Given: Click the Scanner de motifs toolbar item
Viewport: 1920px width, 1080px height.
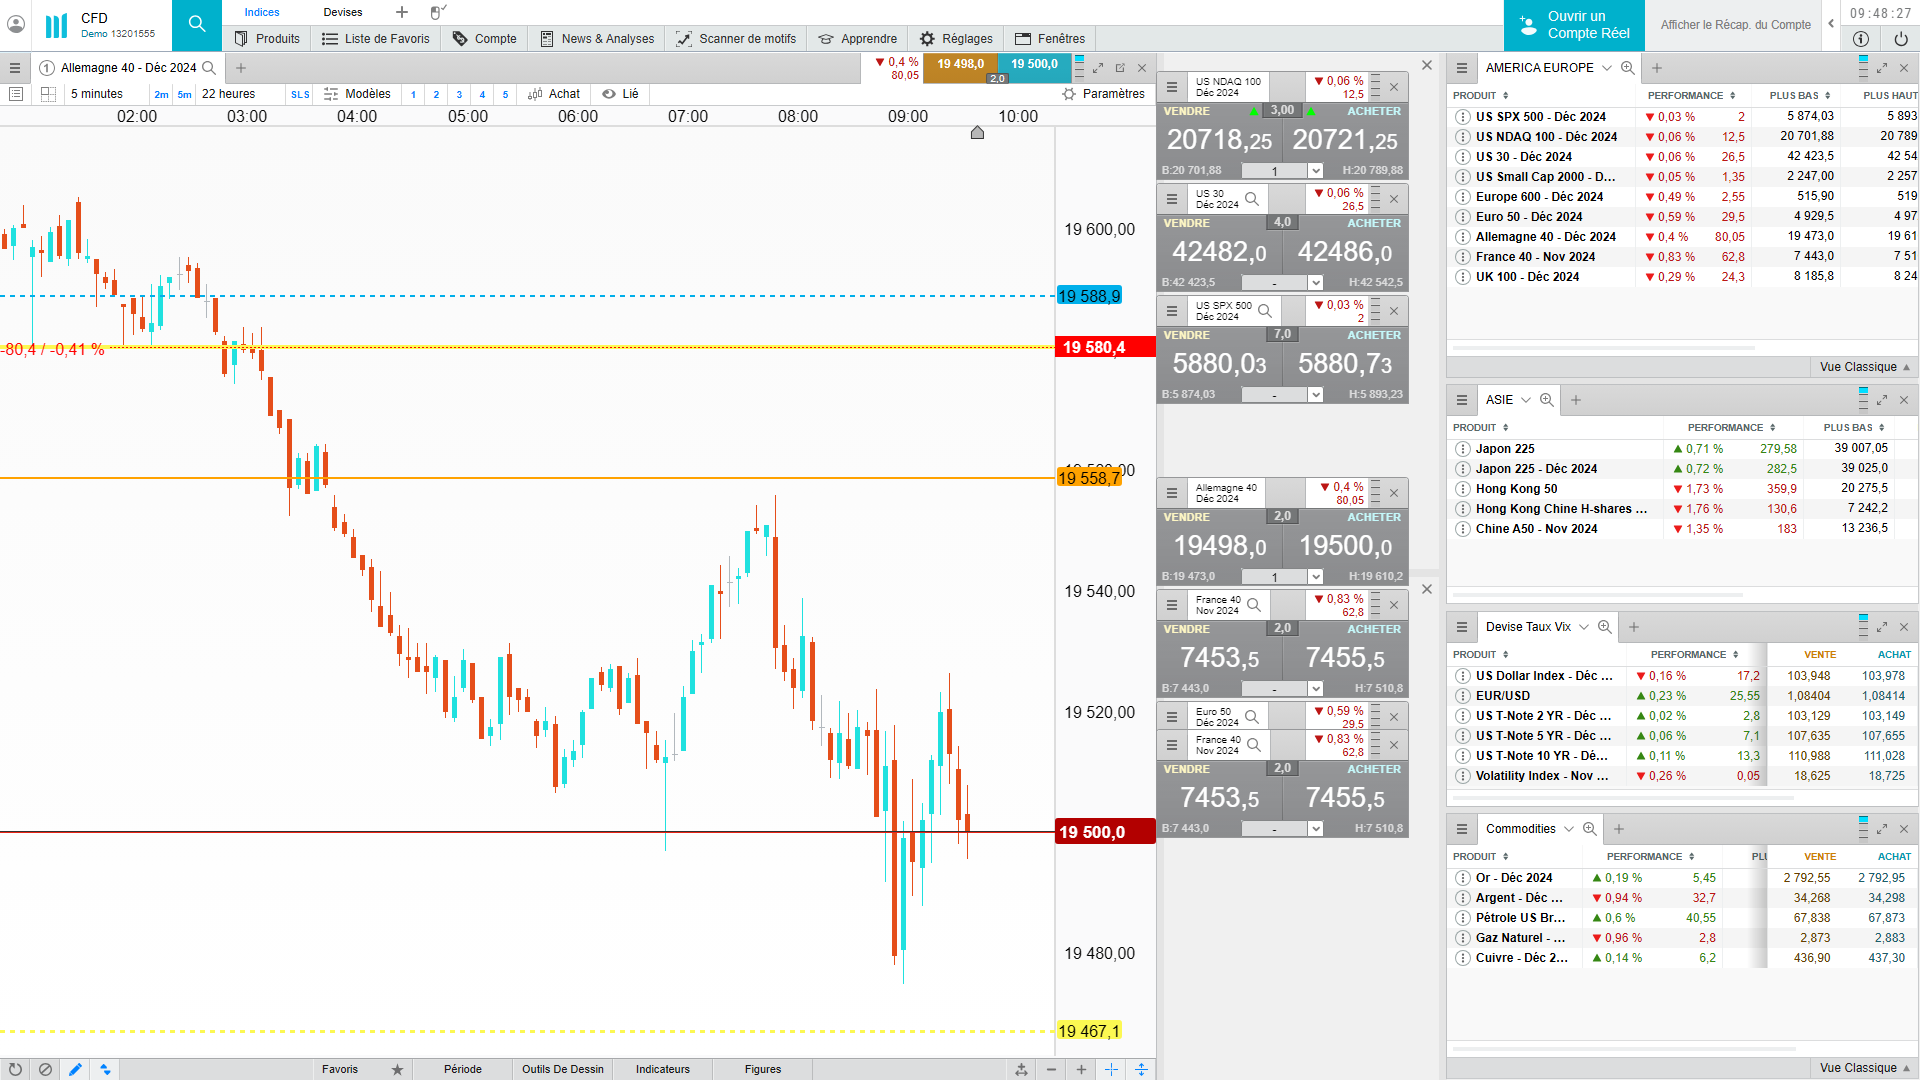Looking at the screenshot, I should point(736,39).
